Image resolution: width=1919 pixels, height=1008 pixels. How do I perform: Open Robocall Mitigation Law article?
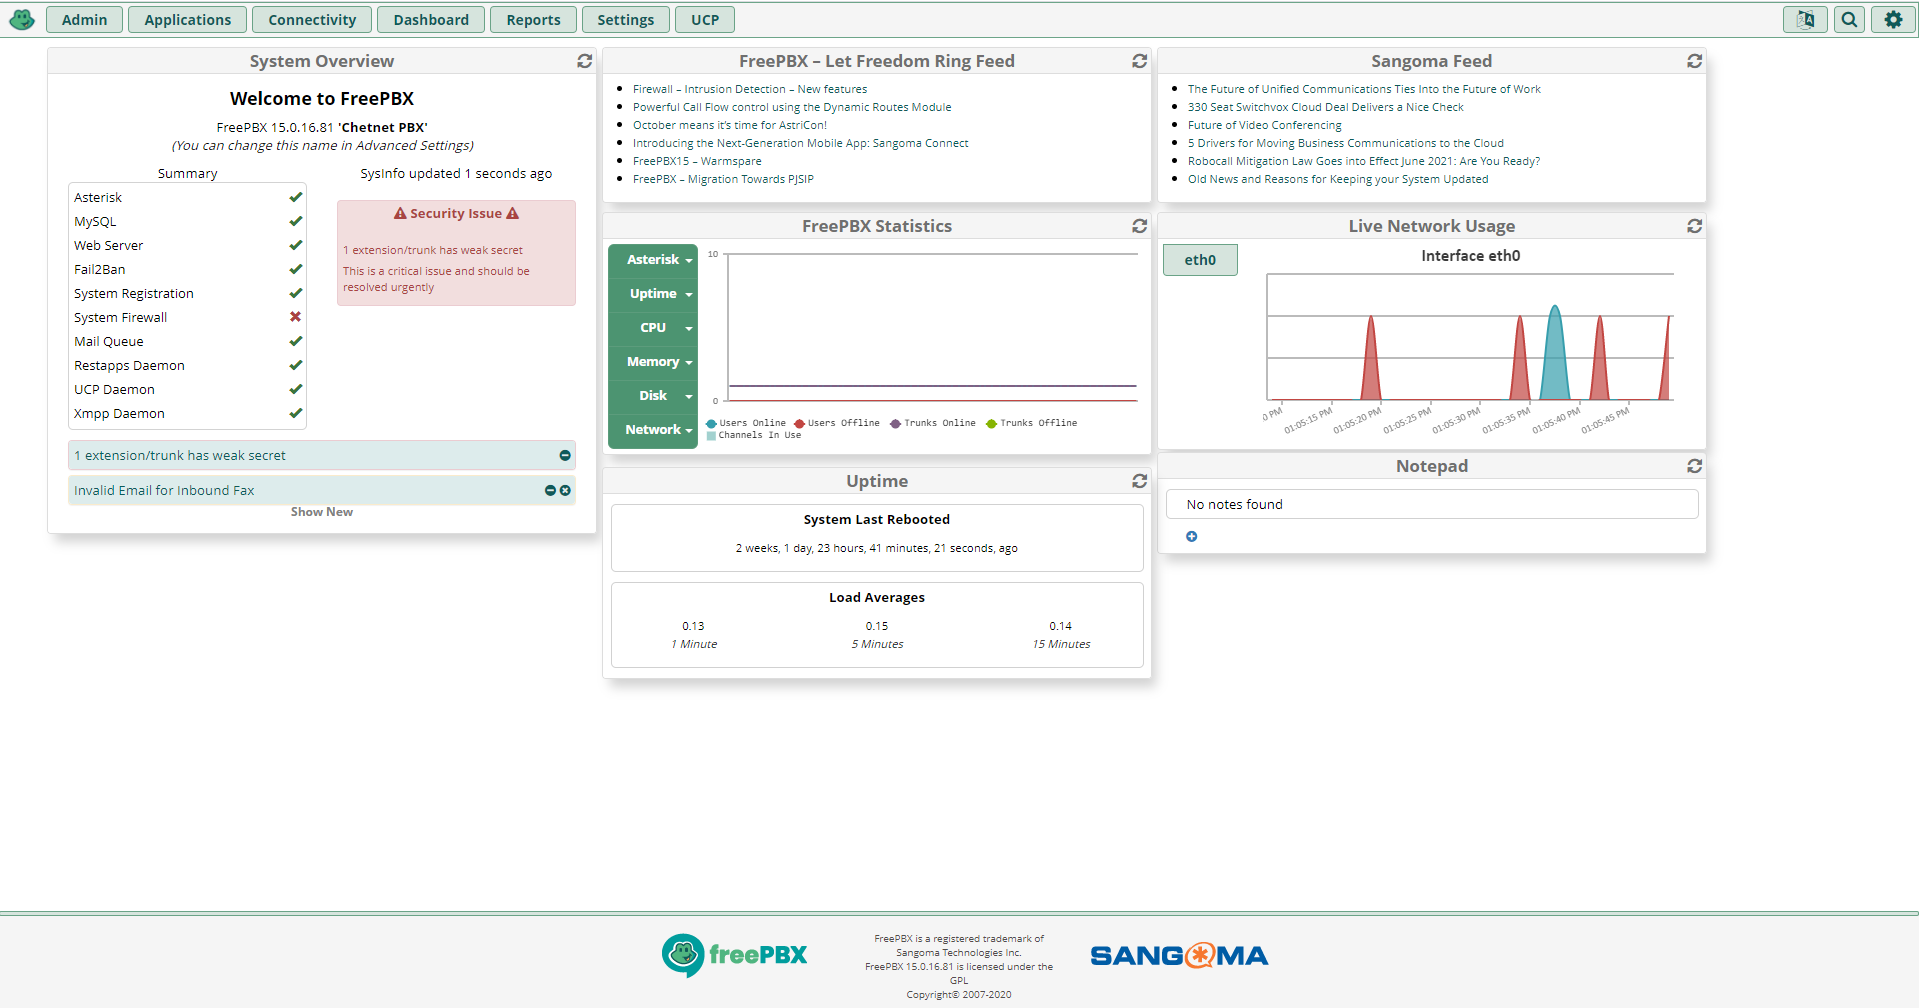click(1364, 161)
